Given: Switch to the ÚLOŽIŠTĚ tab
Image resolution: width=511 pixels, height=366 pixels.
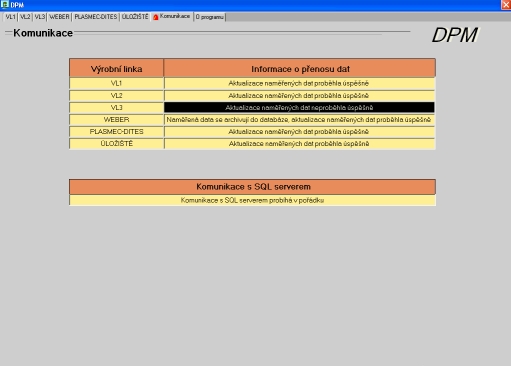Looking at the screenshot, I should point(135,17).
